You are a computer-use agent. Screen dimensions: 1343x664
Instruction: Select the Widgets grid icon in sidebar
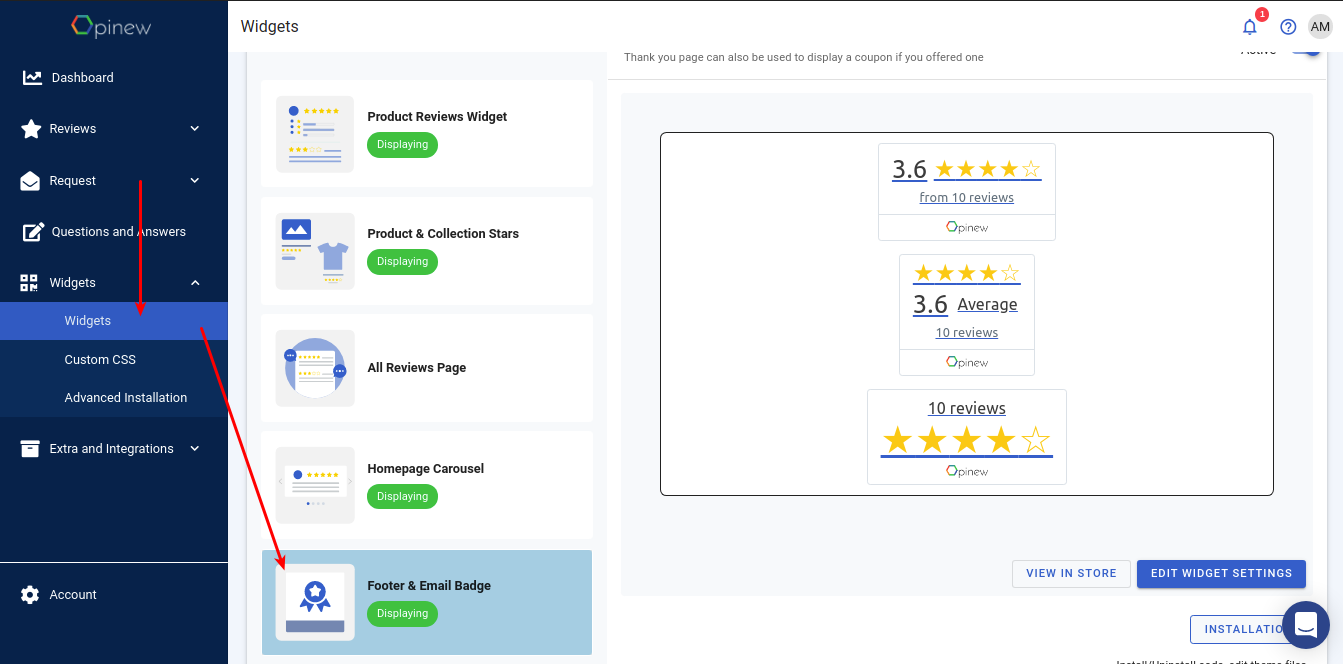(30, 282)
